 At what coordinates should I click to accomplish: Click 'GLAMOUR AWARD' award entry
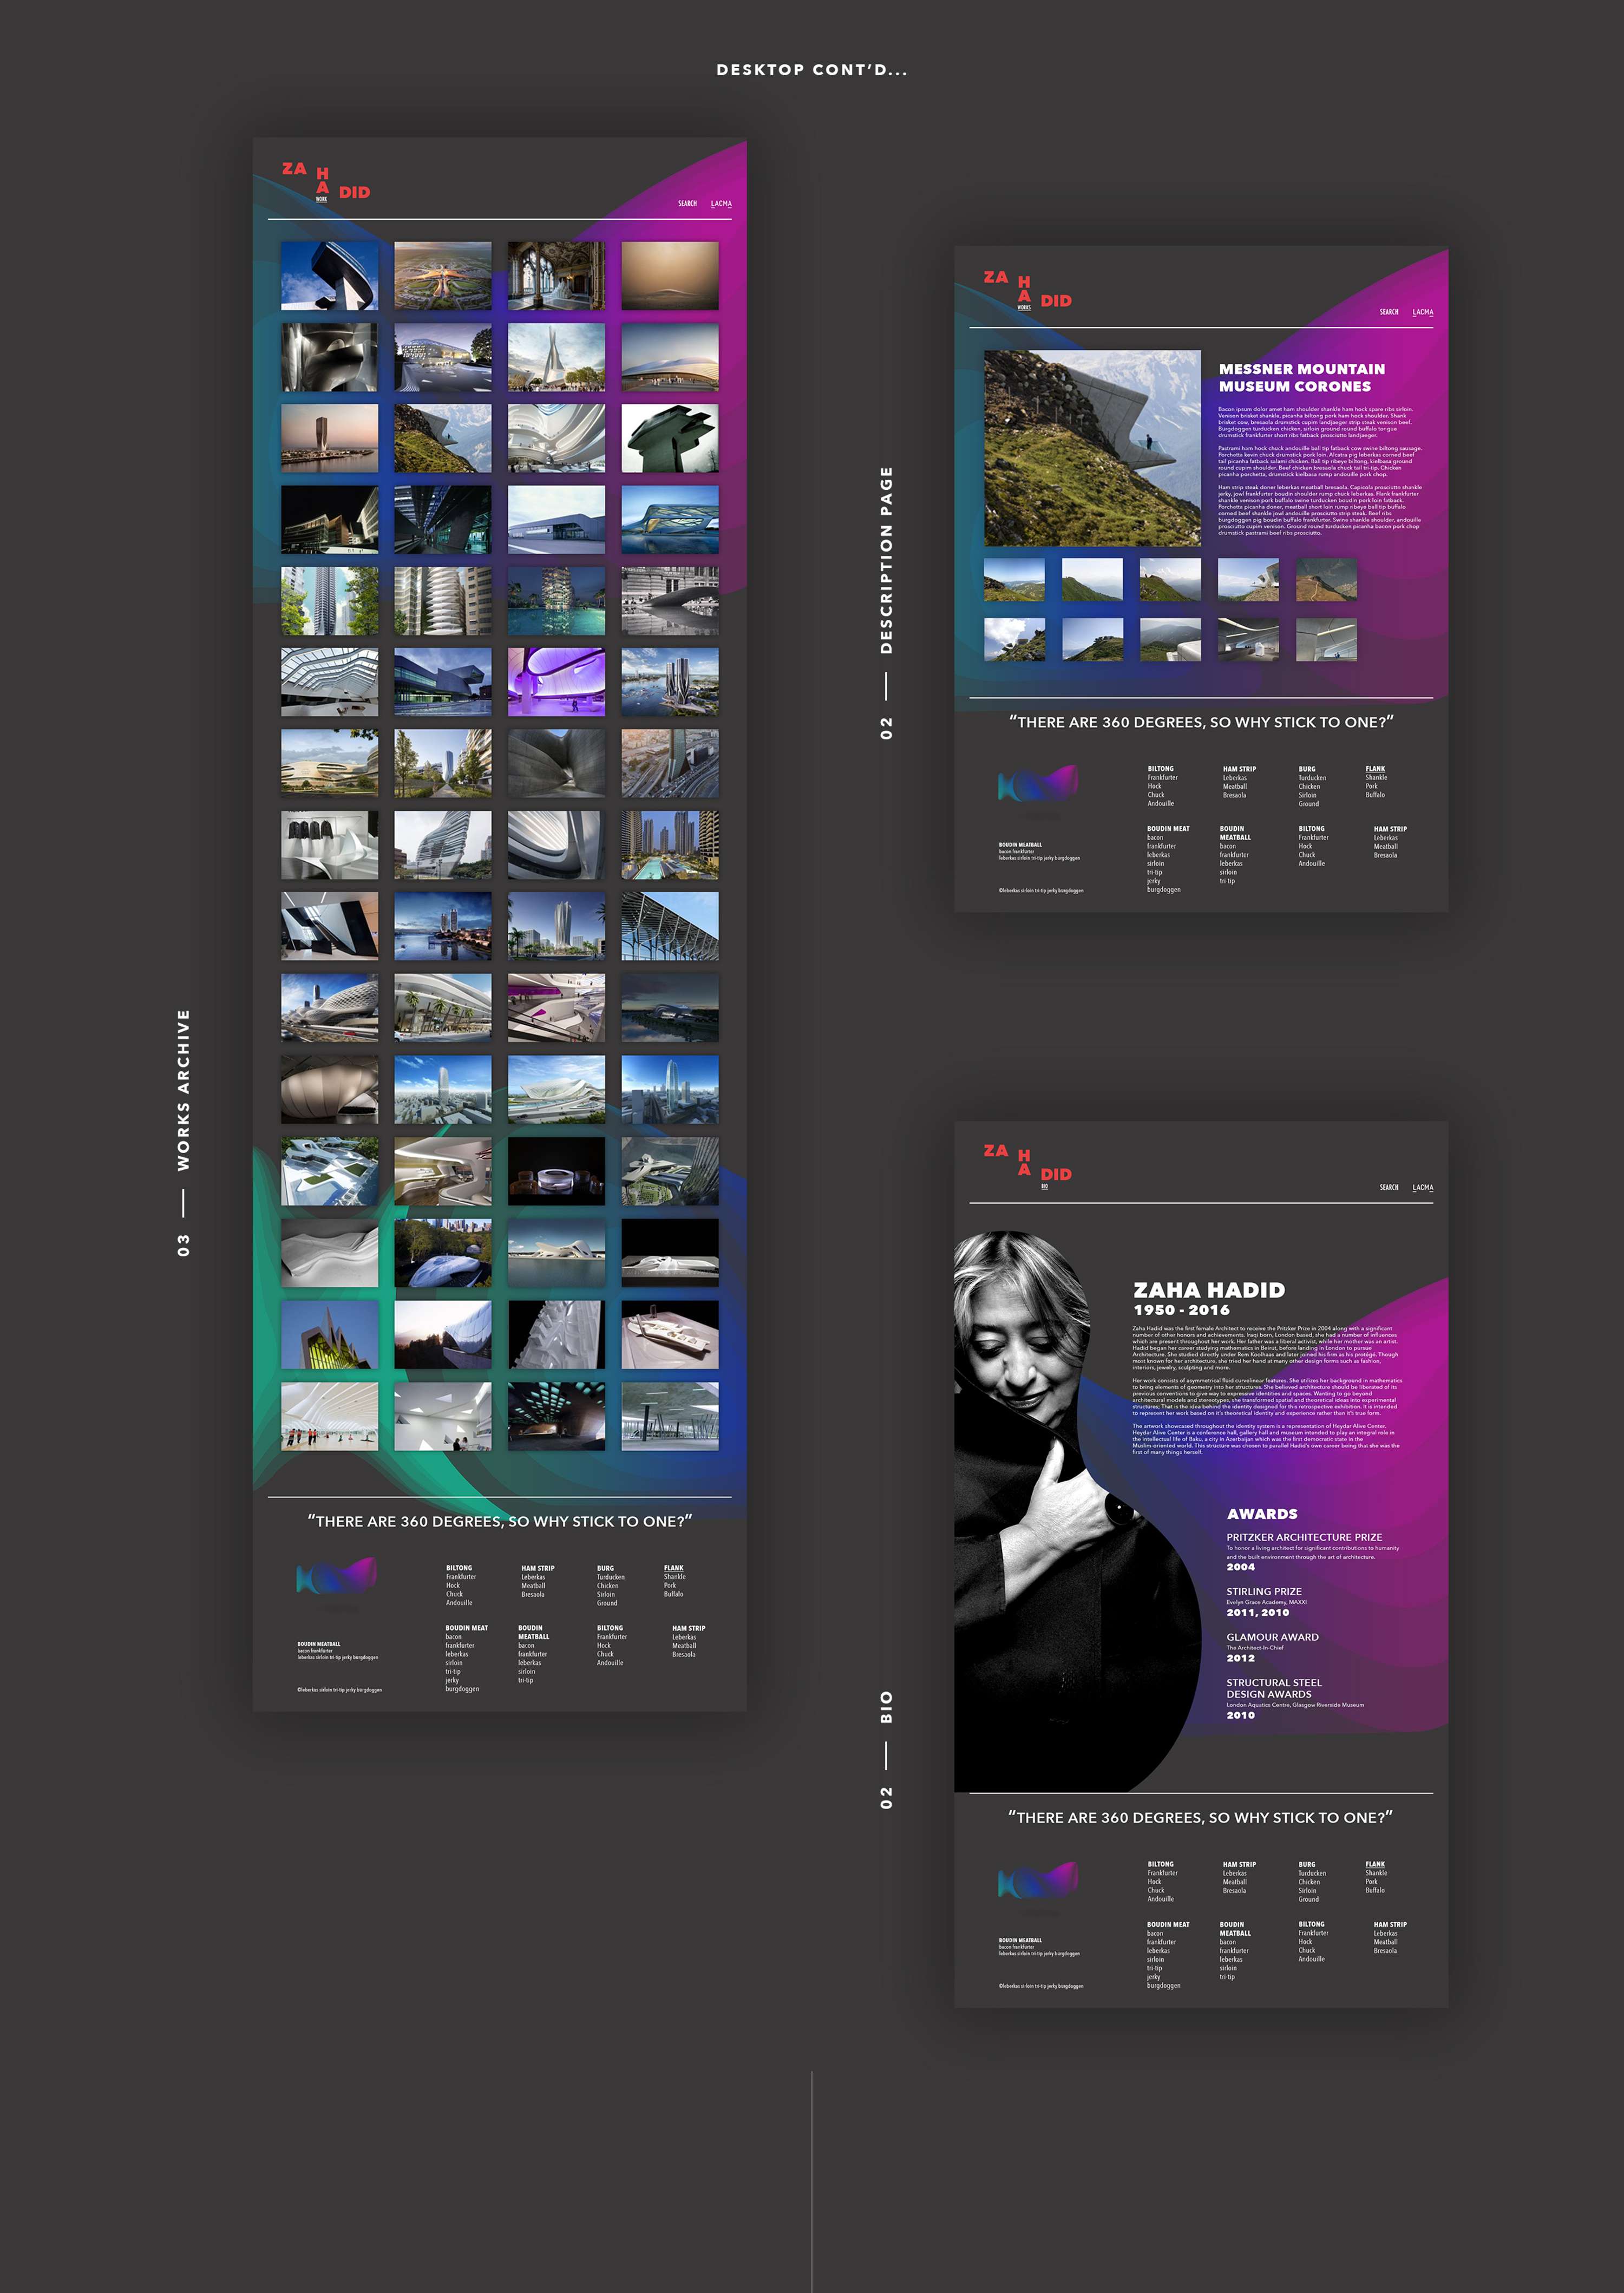1272,1637
